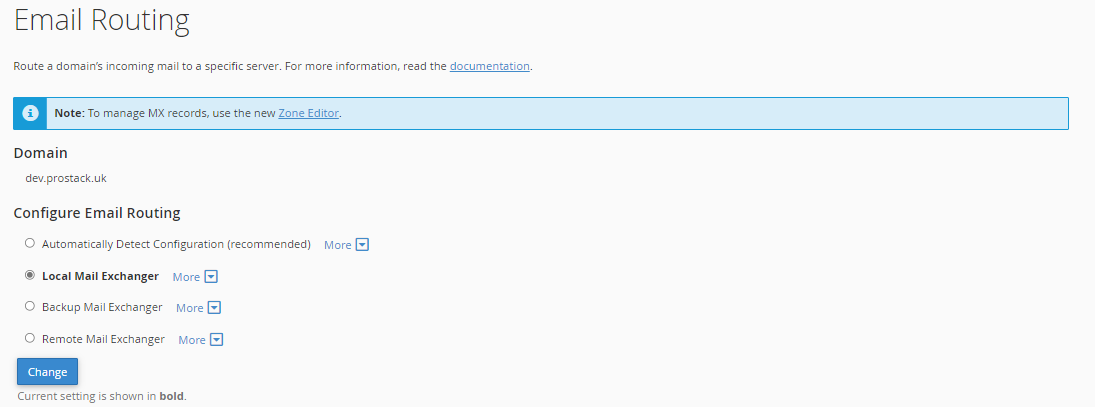Image resolution: width=1095 pixels, height=407 pixels.
Task: Expand More text for Automatically Detect Configuration
Action: (337, 245)
